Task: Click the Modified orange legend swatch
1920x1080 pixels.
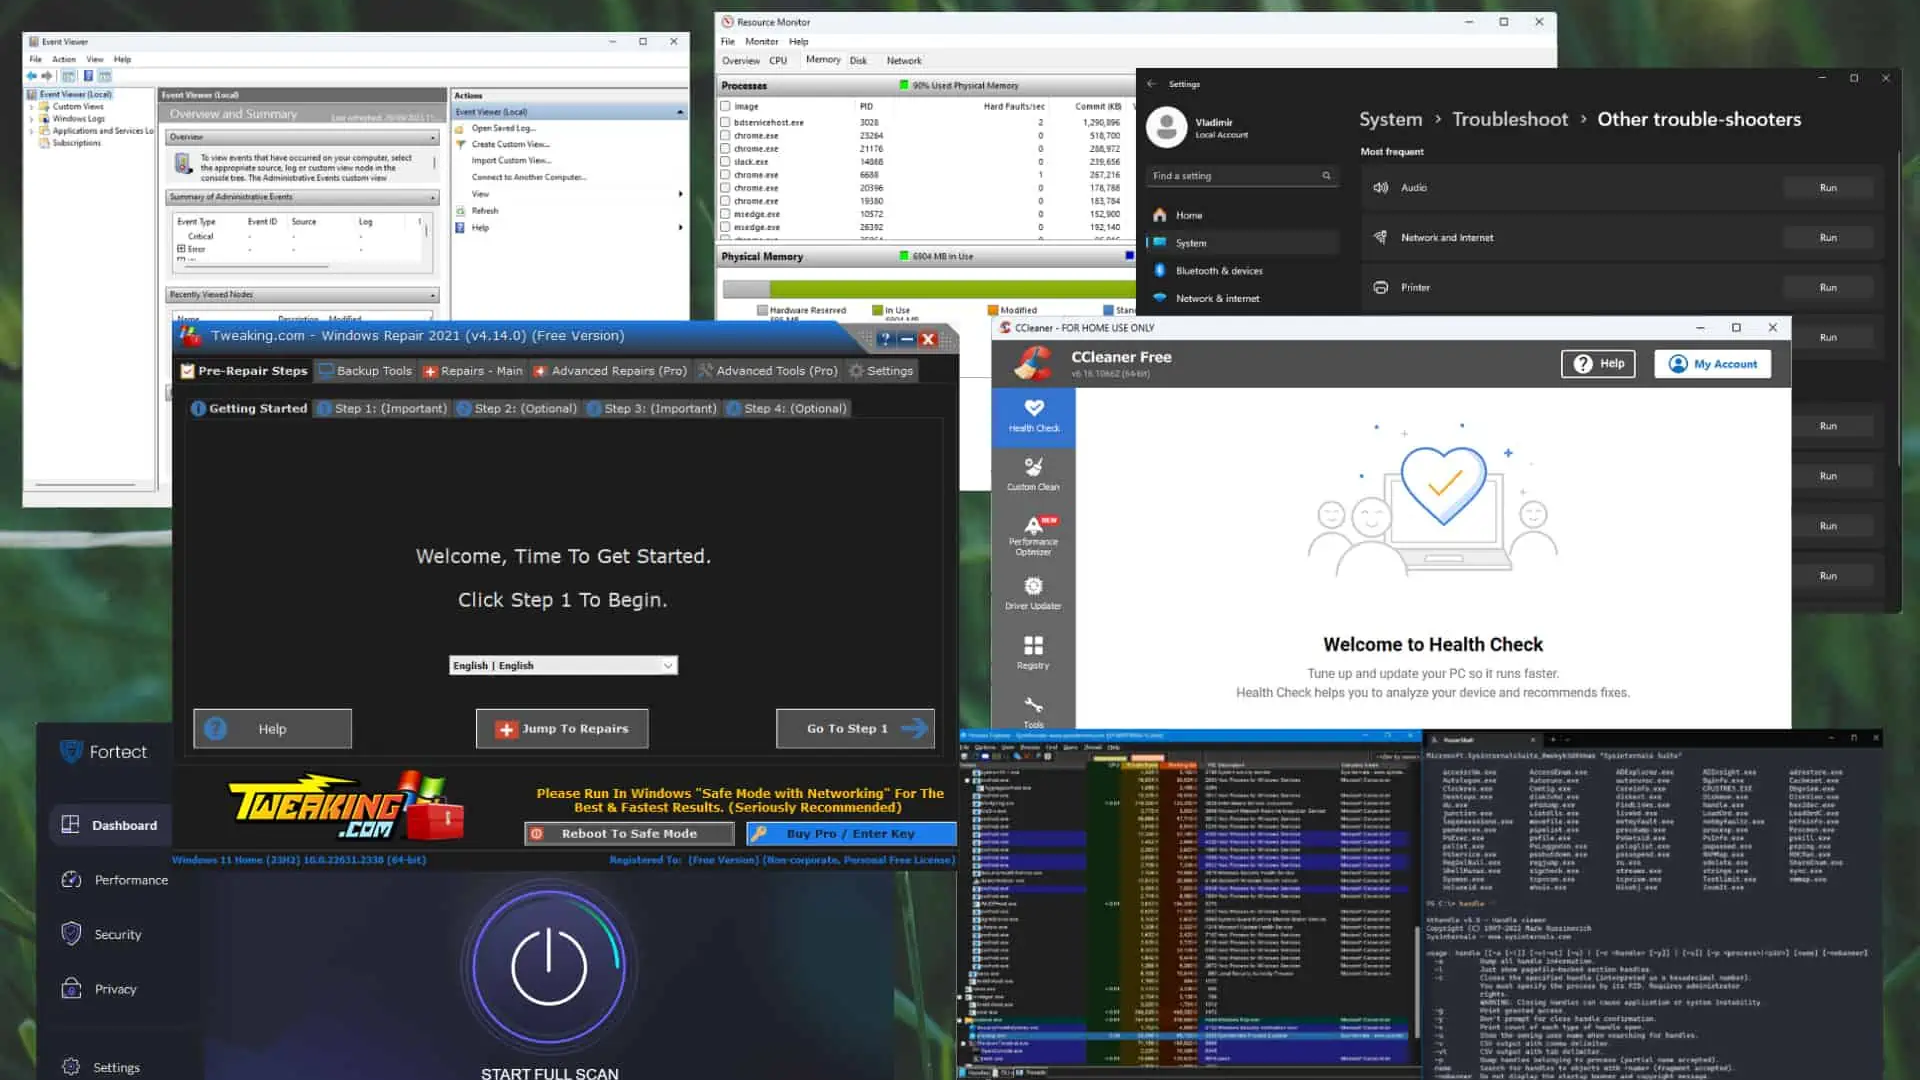Action: tap(993, 311)
